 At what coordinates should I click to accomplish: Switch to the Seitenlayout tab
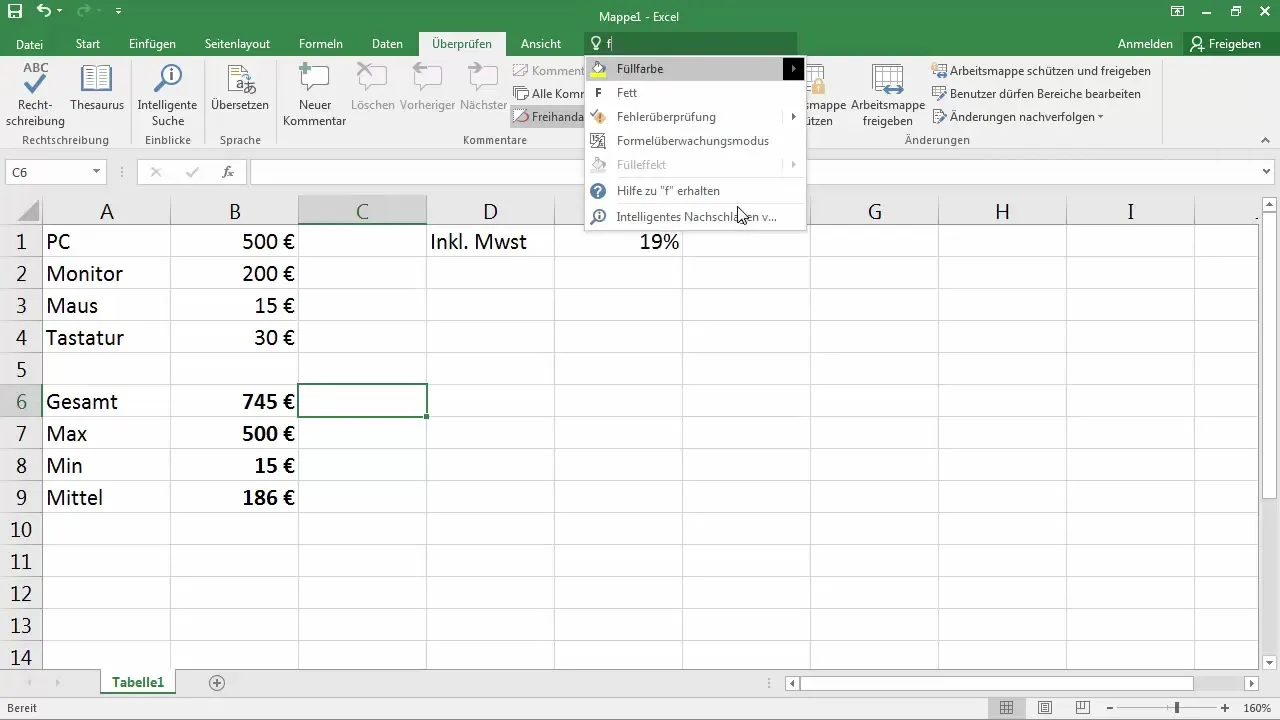(237, 44)
